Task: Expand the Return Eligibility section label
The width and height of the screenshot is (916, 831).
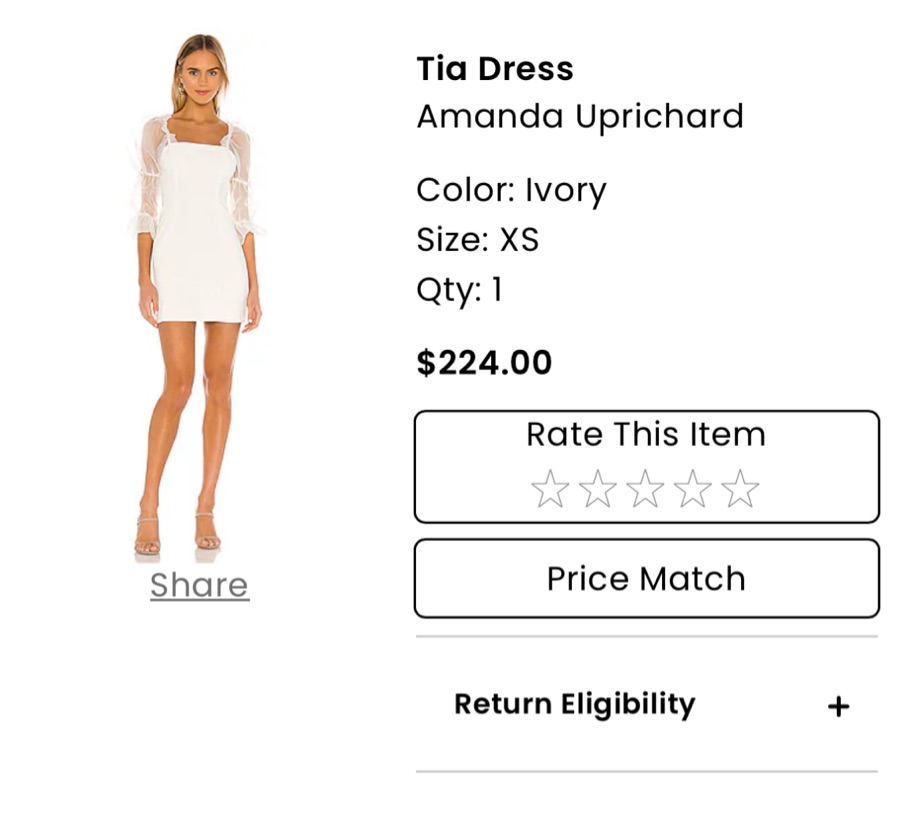Action: [574, 704]
